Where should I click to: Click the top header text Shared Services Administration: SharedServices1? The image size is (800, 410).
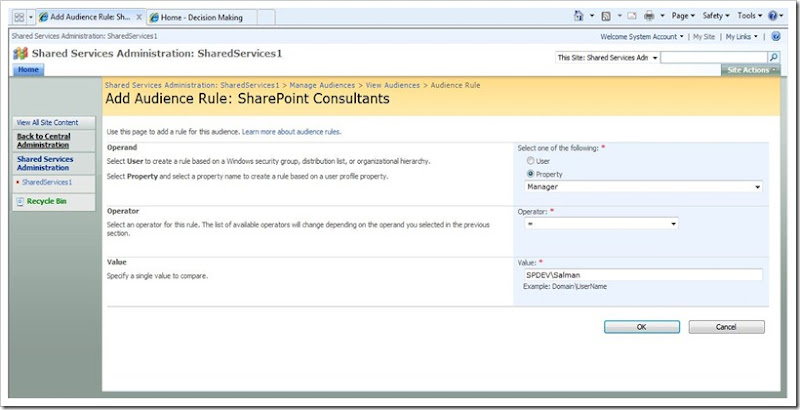click(x=84, y=36)
